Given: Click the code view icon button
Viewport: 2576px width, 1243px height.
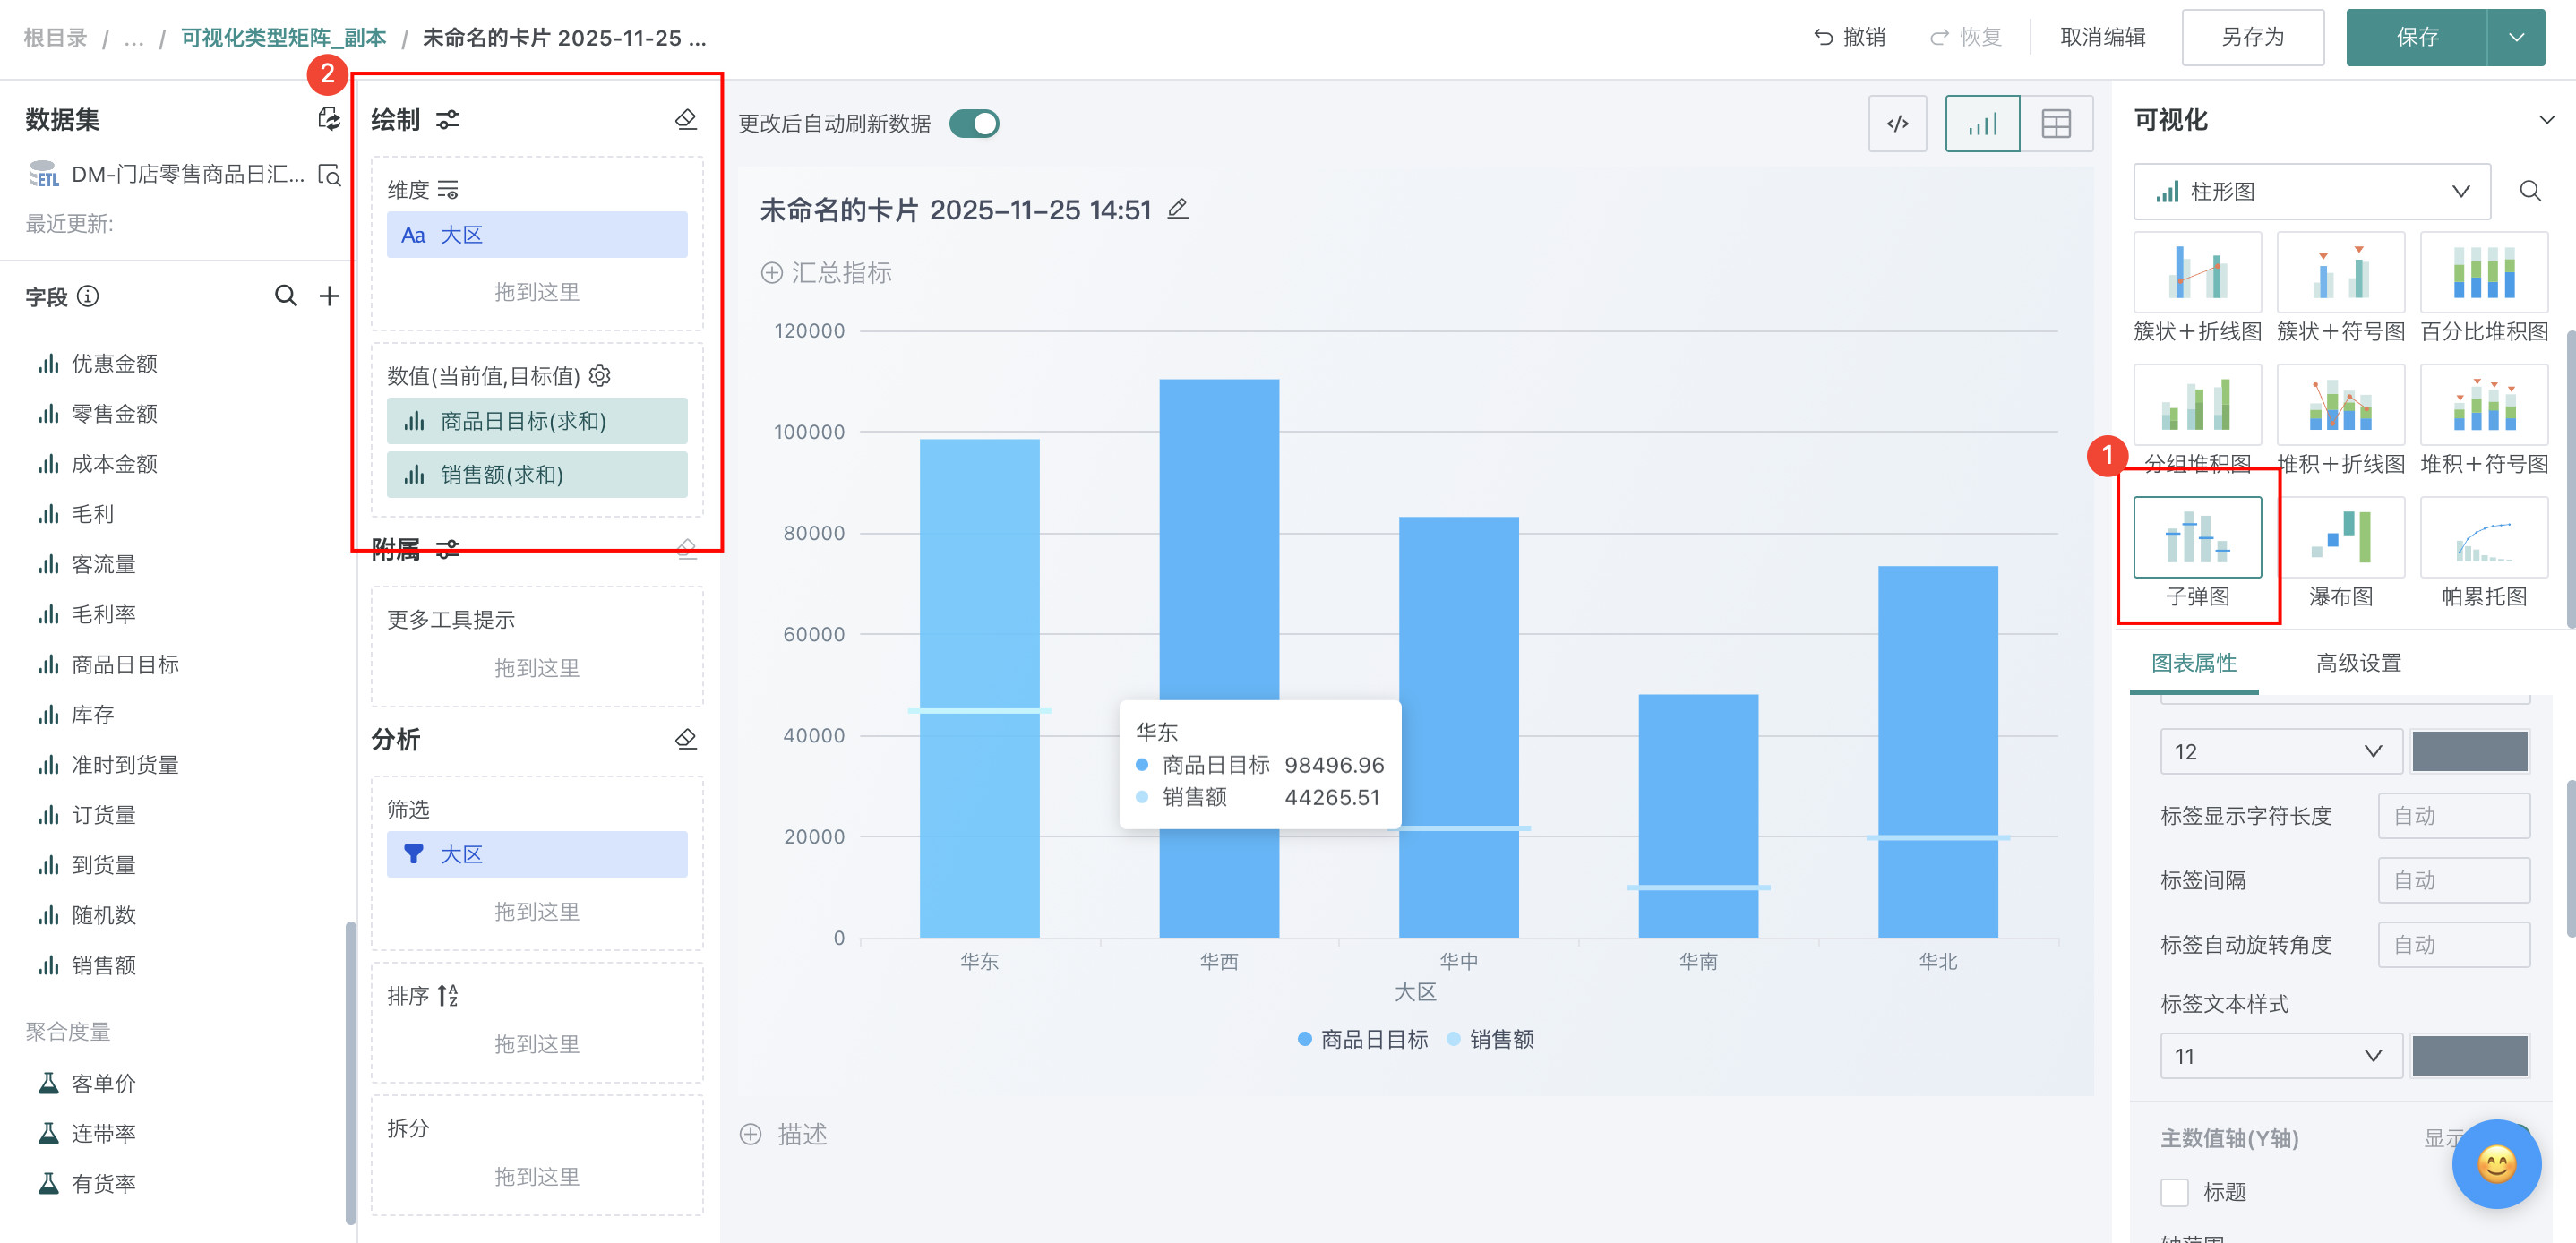Looking at the screenshot, I should click(1897, 124).
